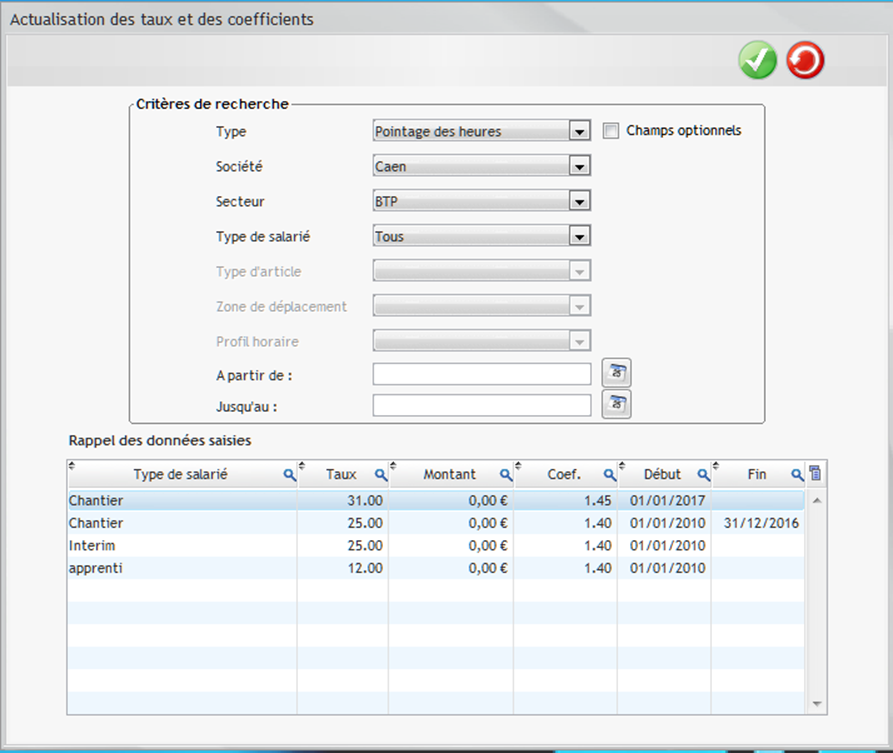Click the grid icon right of the Fin header
The width and height of the screenshot is (893, 753).
815,473
